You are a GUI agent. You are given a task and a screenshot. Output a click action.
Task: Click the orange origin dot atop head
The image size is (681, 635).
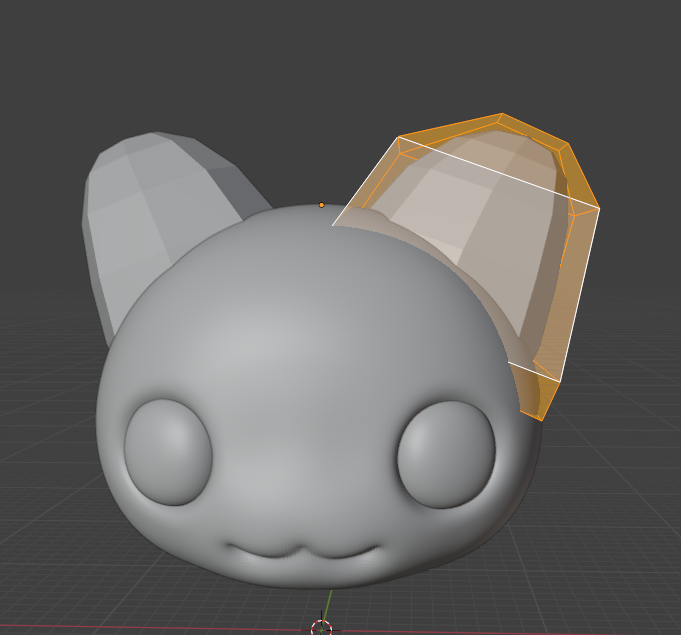click(x=321, y=205)
